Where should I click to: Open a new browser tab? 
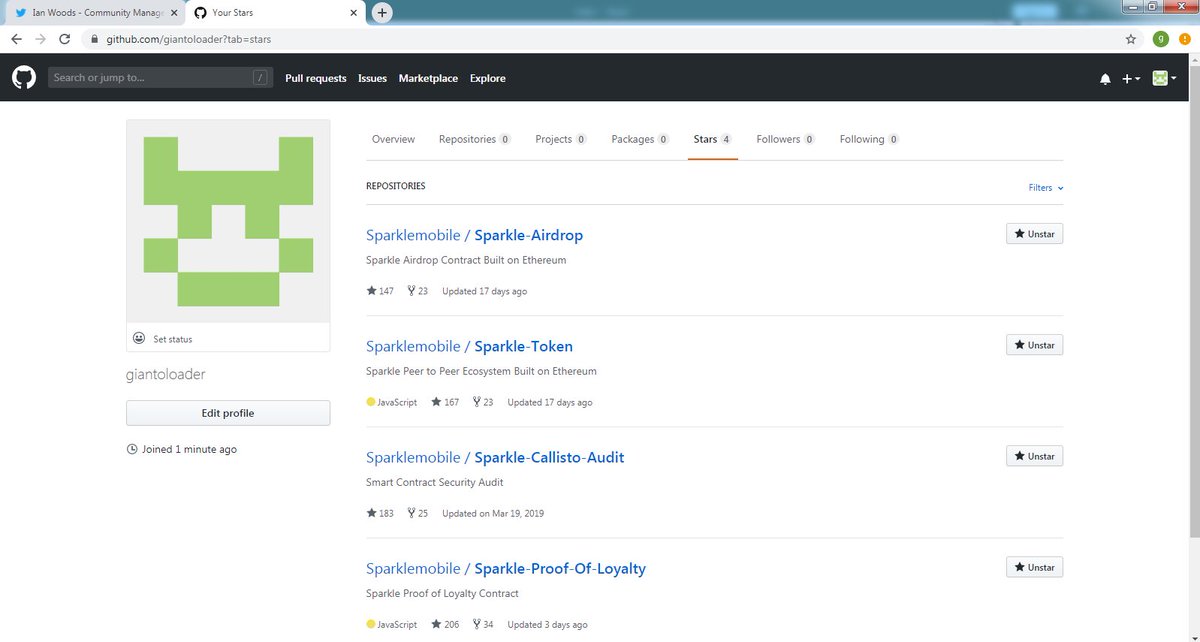[x=382, y=13]
